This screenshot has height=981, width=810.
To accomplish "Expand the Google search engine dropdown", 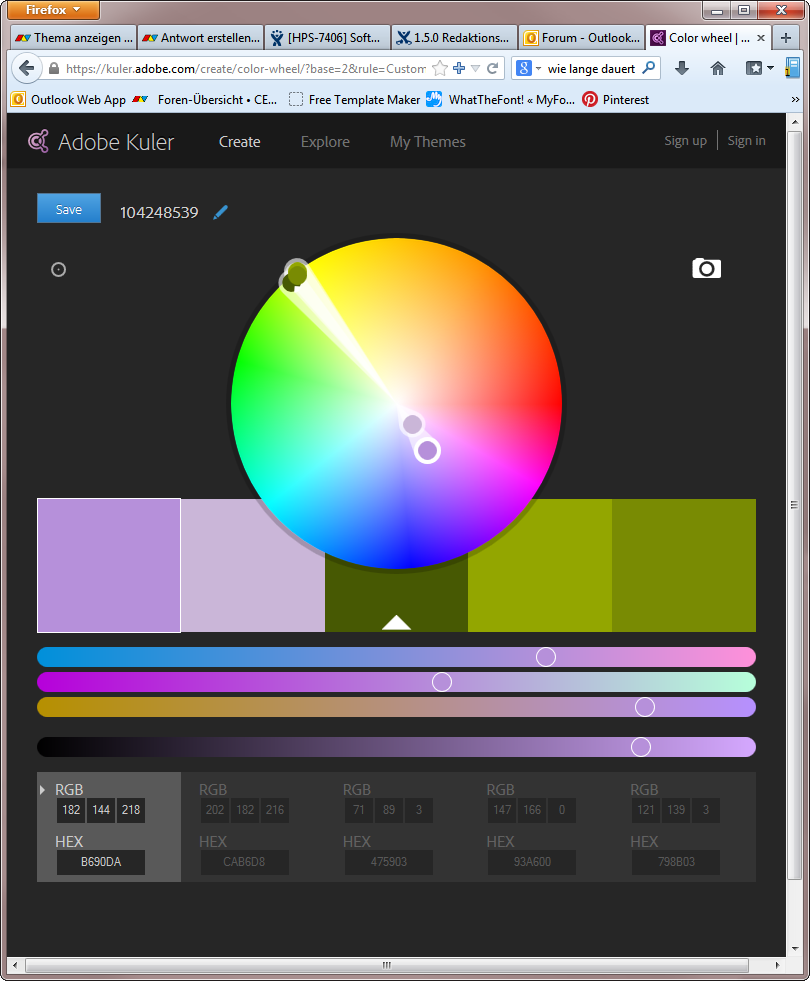I will [x=529, y=68].
